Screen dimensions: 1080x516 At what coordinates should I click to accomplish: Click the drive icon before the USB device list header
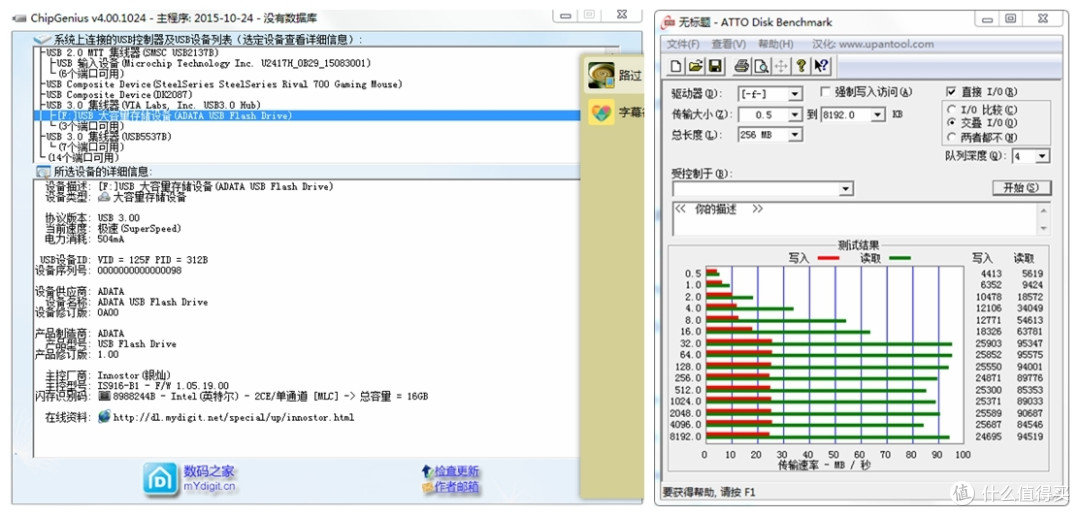[x=42, y=40]
